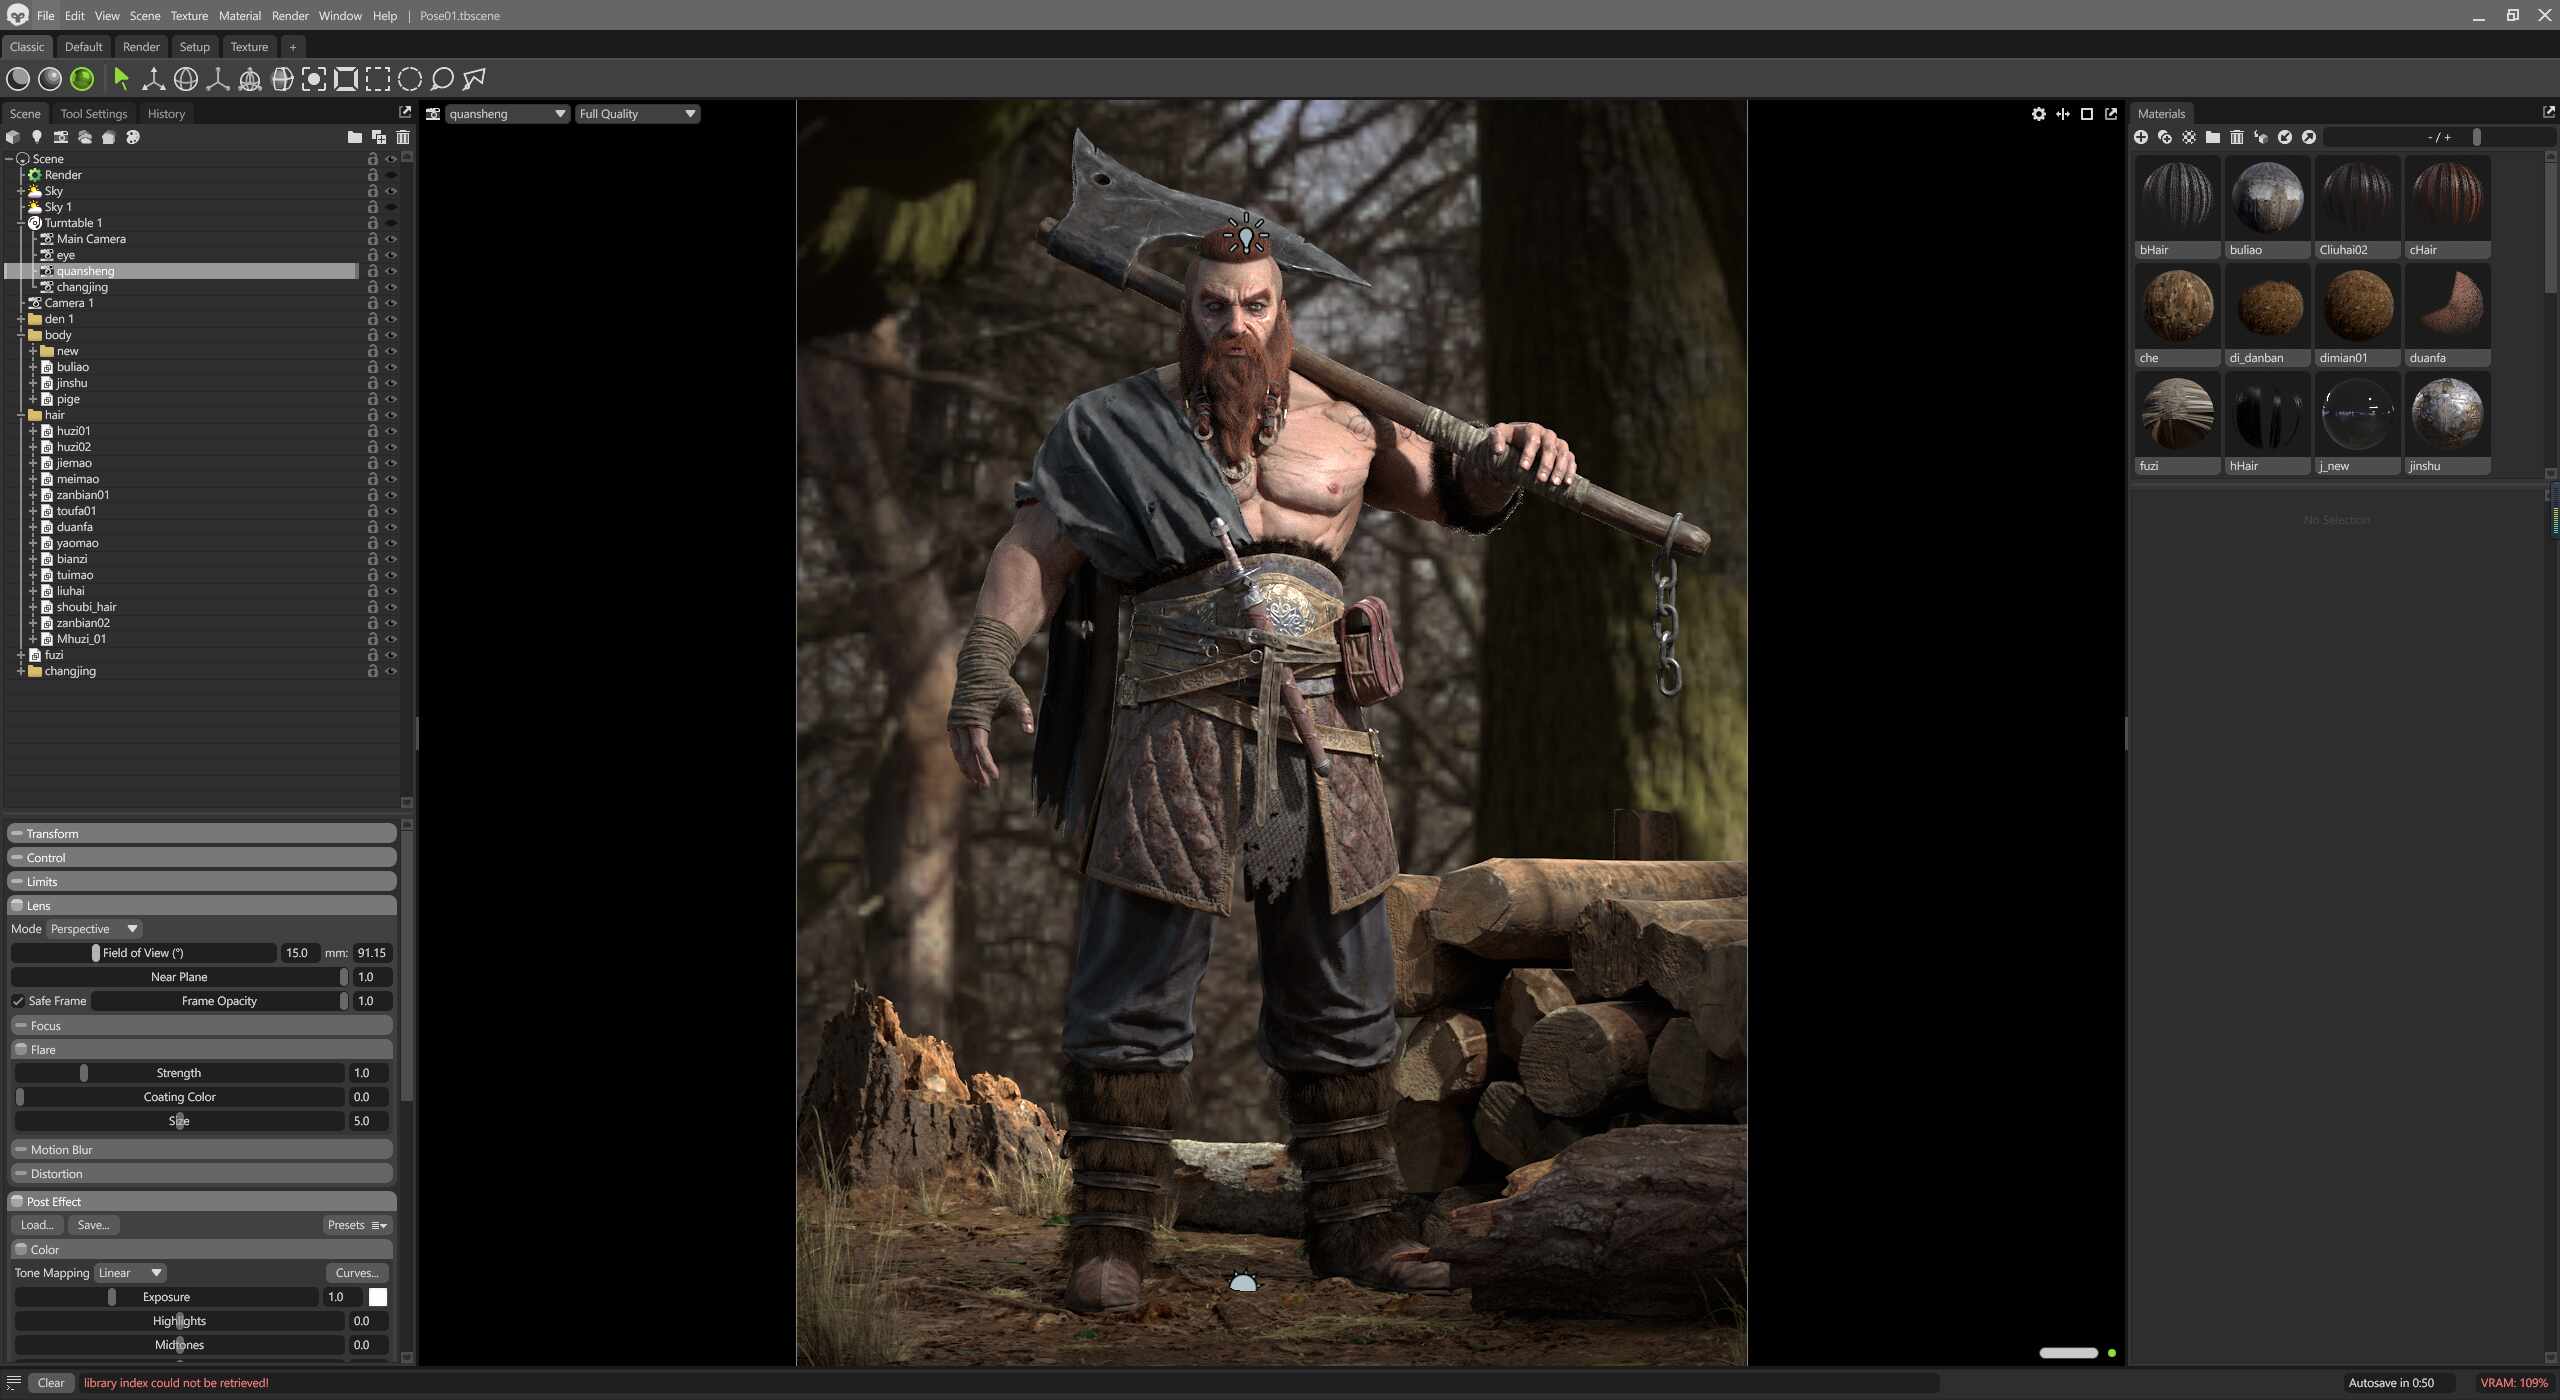Click the add new material icon

tap(2141, 137)
